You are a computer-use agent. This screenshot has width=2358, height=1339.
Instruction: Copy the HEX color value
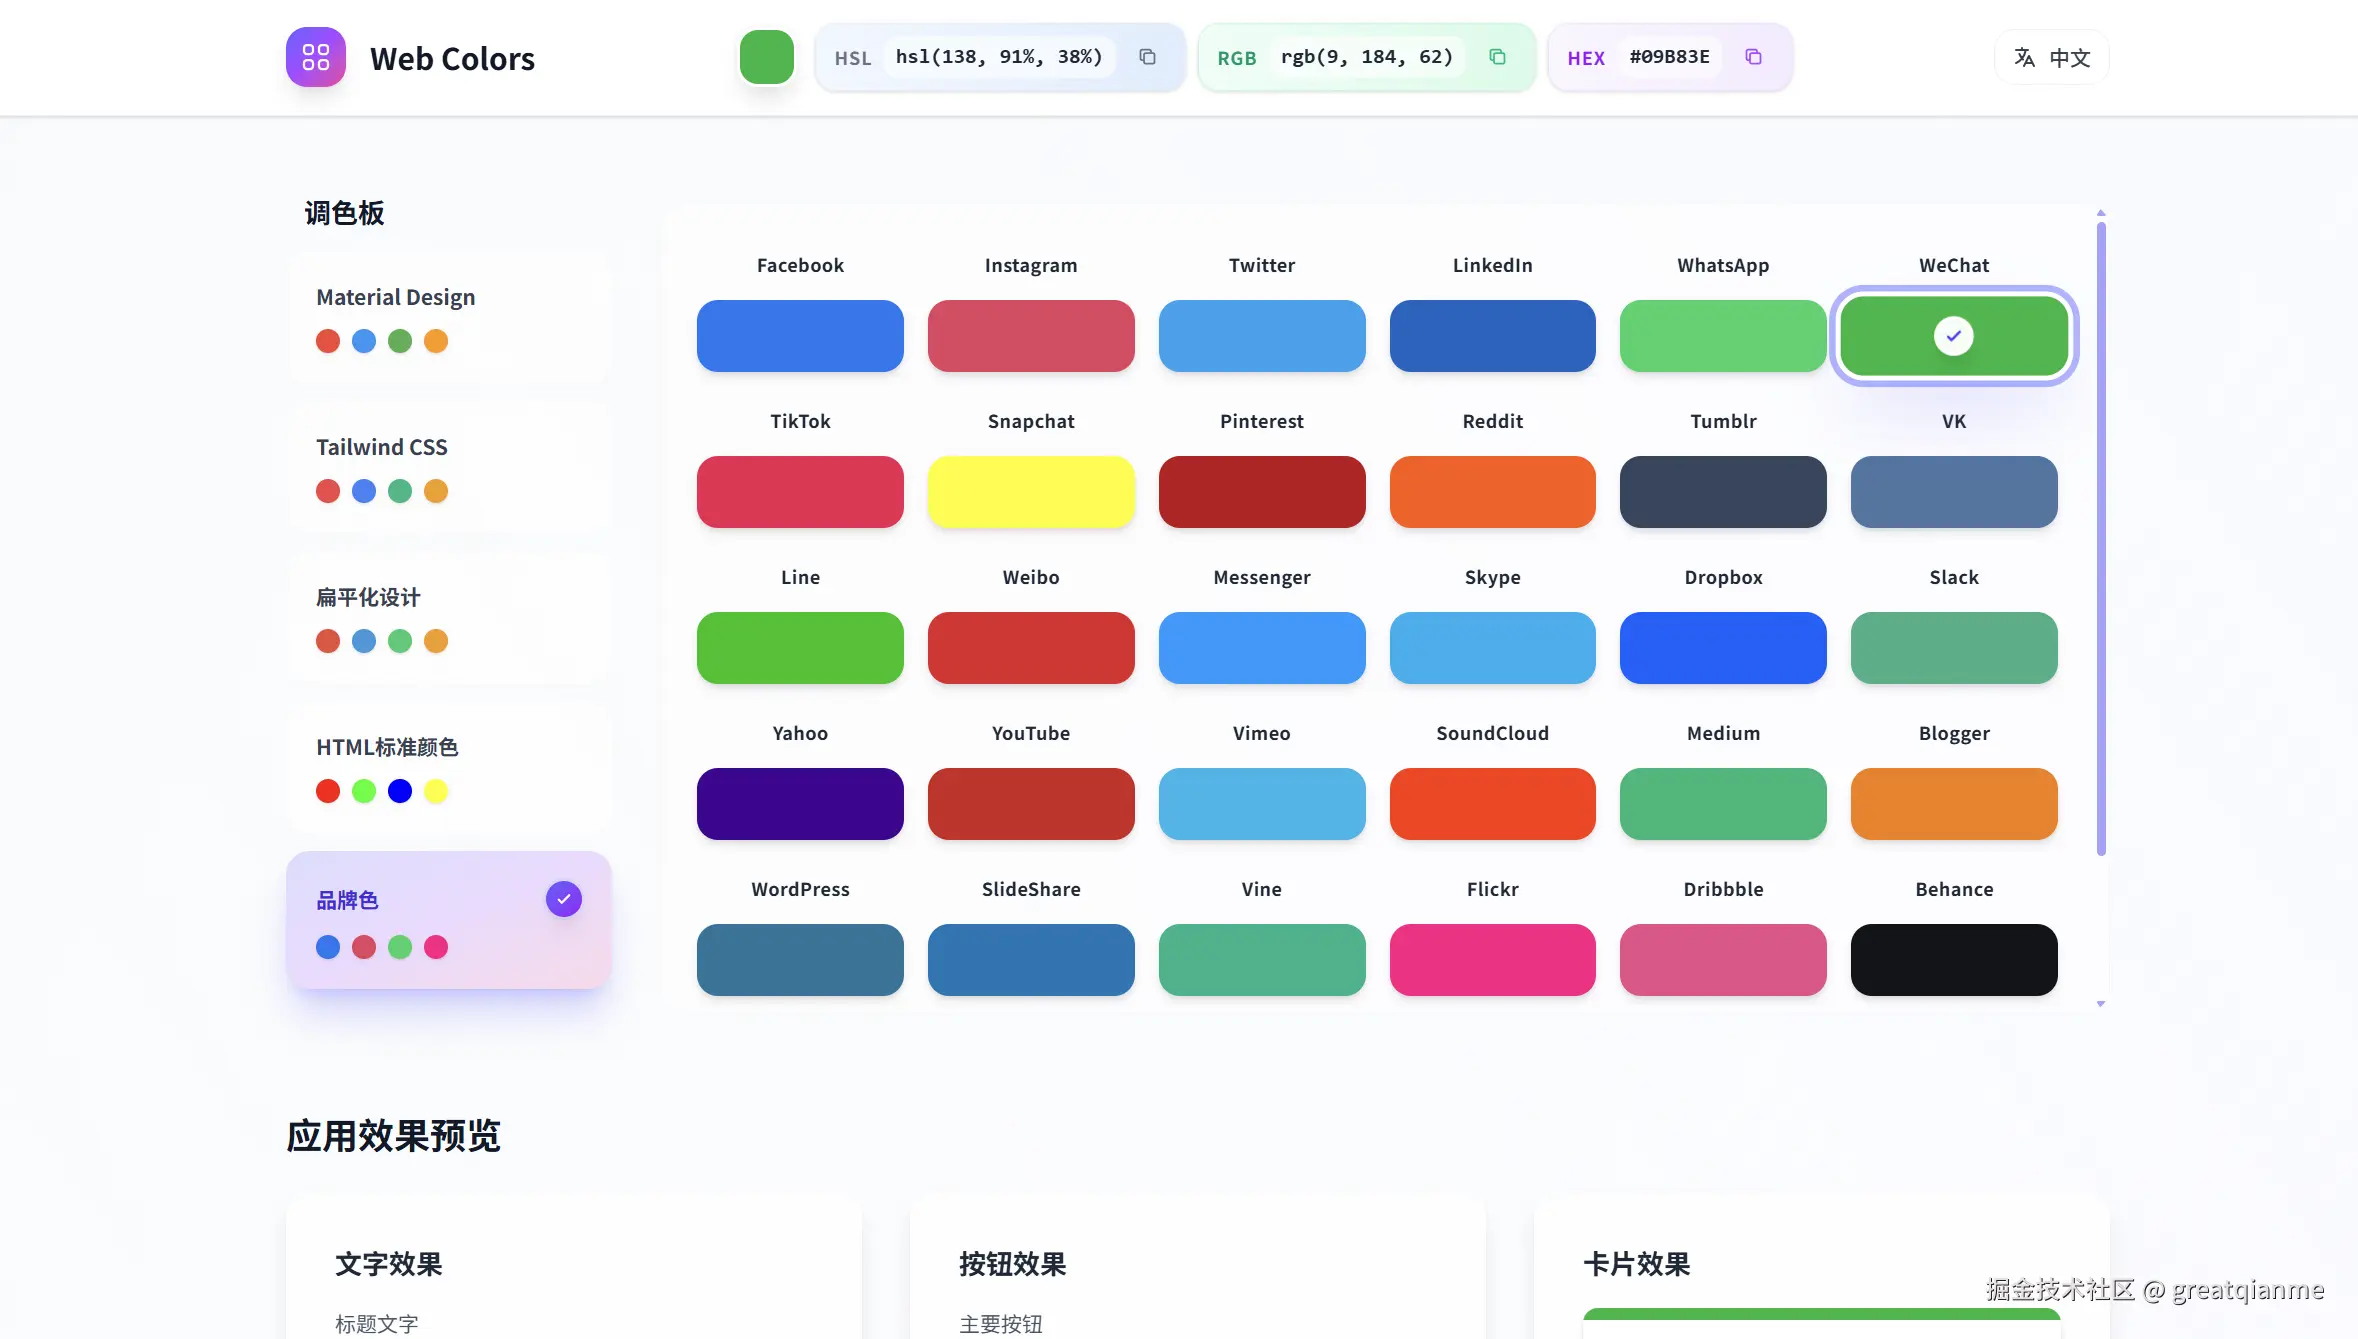tap(1753, 57)
